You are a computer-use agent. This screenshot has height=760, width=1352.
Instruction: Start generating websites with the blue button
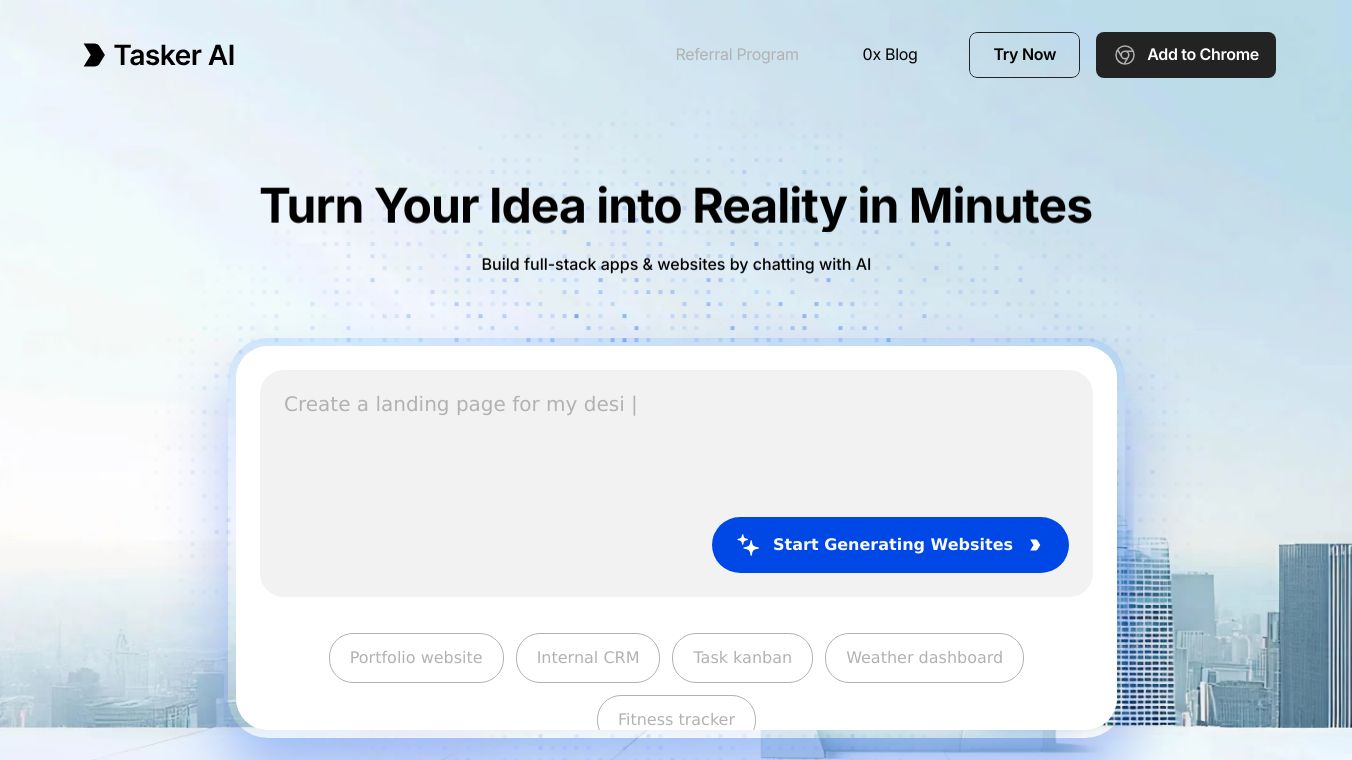tap(890, 545)
